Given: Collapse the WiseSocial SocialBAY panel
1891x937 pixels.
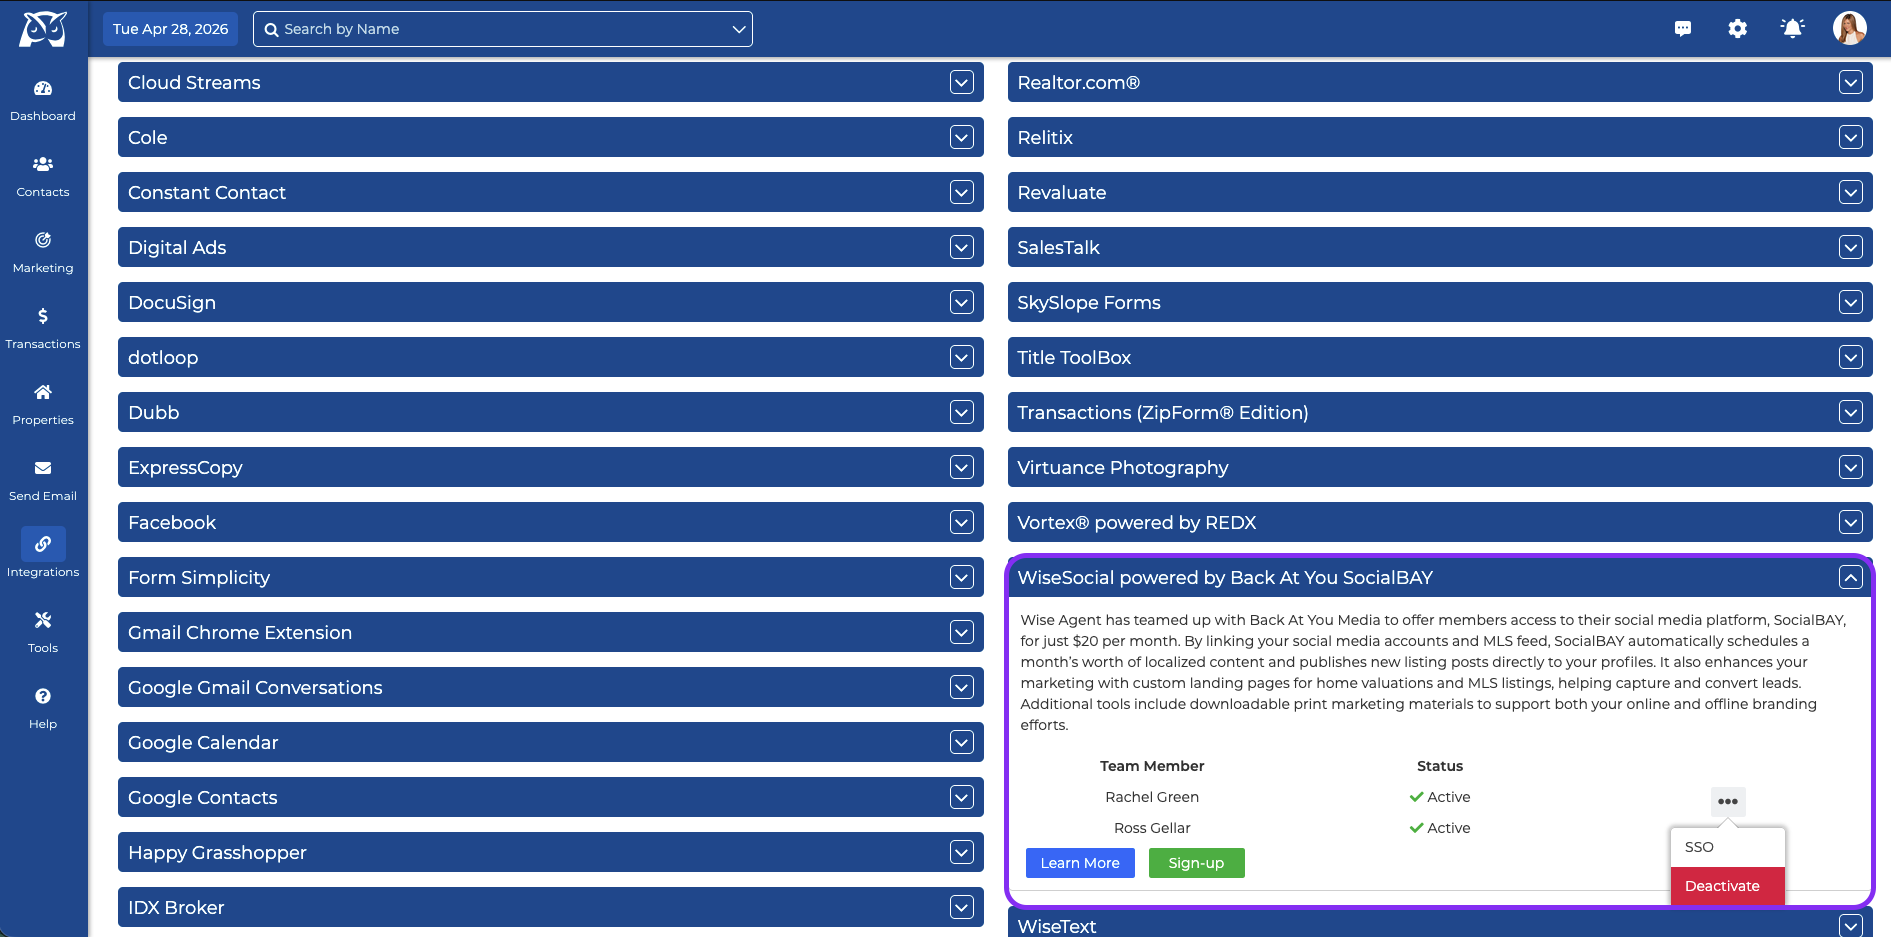Looking at the screenshot, I should pos(1851,577).
